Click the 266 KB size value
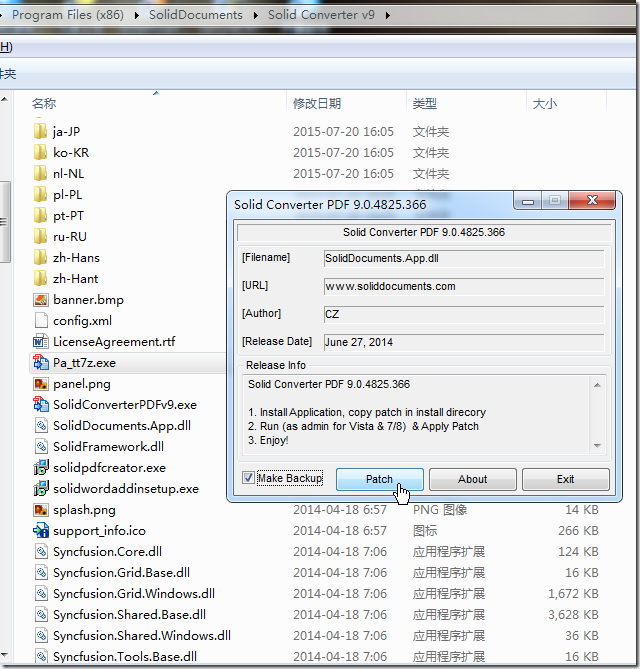The image size is (640, 669). [x=578, y=530]
